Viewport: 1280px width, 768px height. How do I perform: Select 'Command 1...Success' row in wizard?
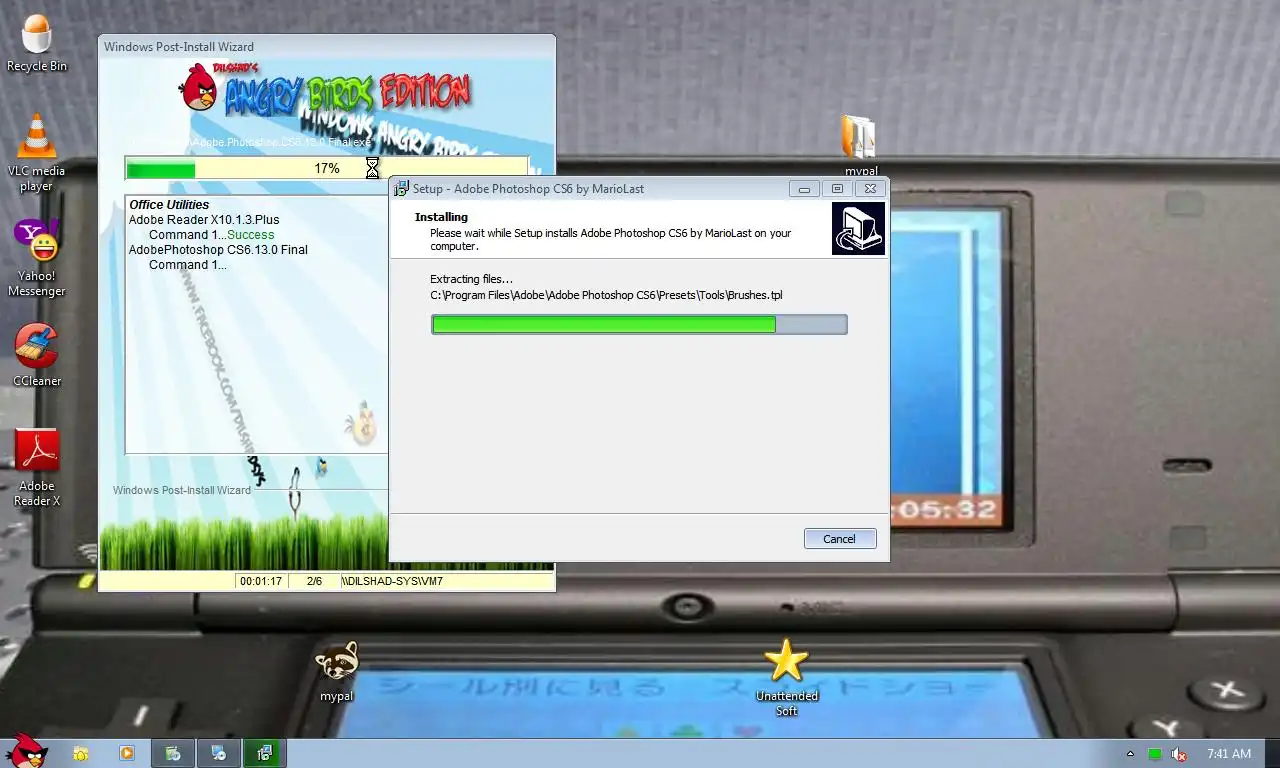click(211, 235)
